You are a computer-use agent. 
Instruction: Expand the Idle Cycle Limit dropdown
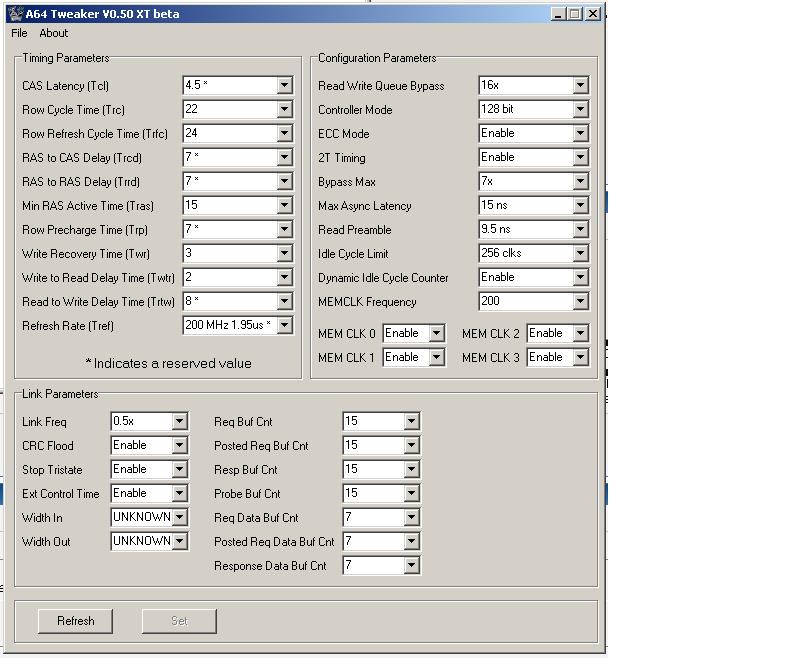581,253
